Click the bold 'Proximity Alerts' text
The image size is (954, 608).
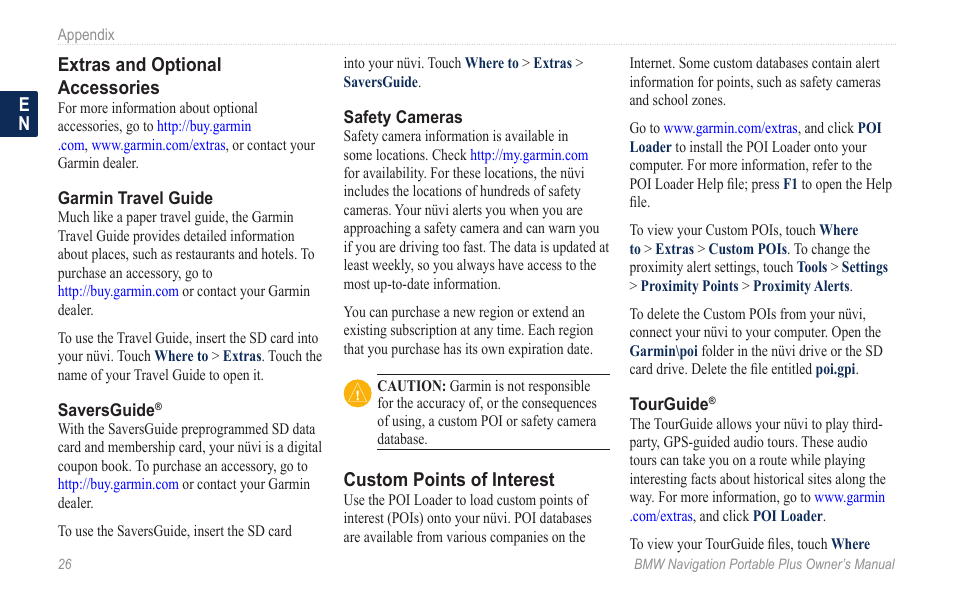tap(801, 286)
